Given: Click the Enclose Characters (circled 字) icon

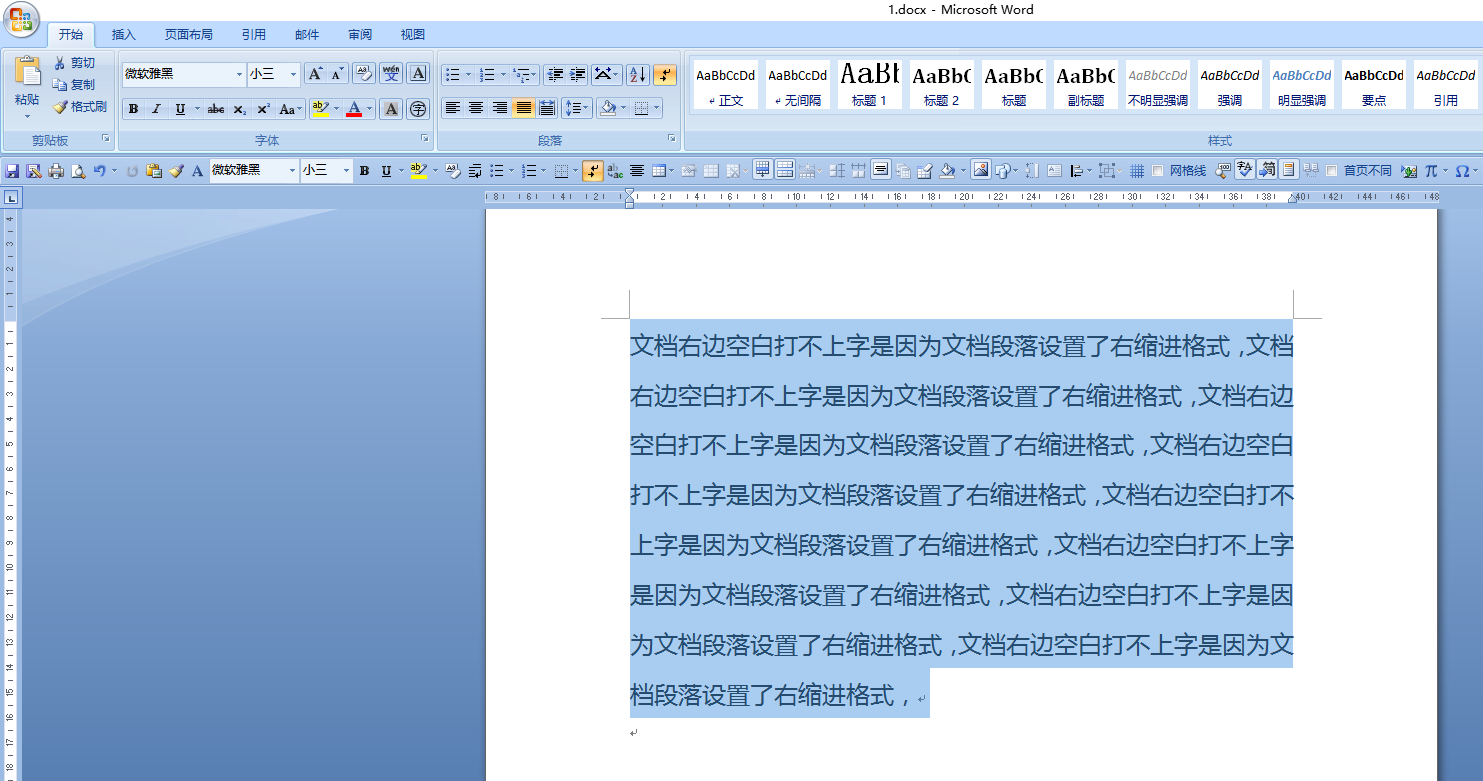Looking at the screenshot, I should coord(418,109).
